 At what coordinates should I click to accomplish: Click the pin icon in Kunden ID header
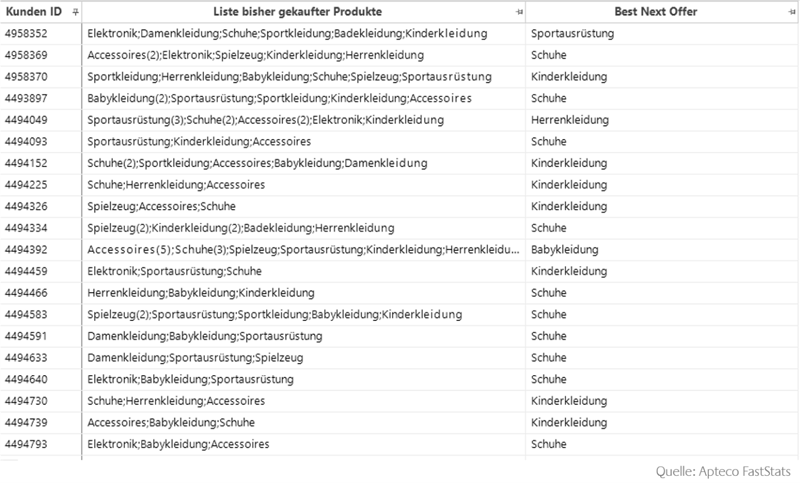(76, 12)
